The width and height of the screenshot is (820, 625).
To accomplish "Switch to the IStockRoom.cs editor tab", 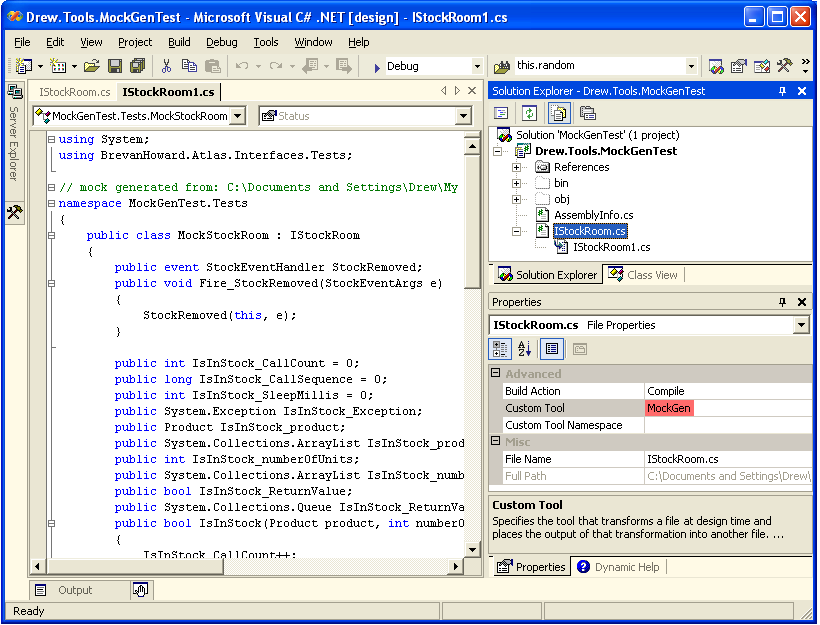I will click(x=74, y=92).
